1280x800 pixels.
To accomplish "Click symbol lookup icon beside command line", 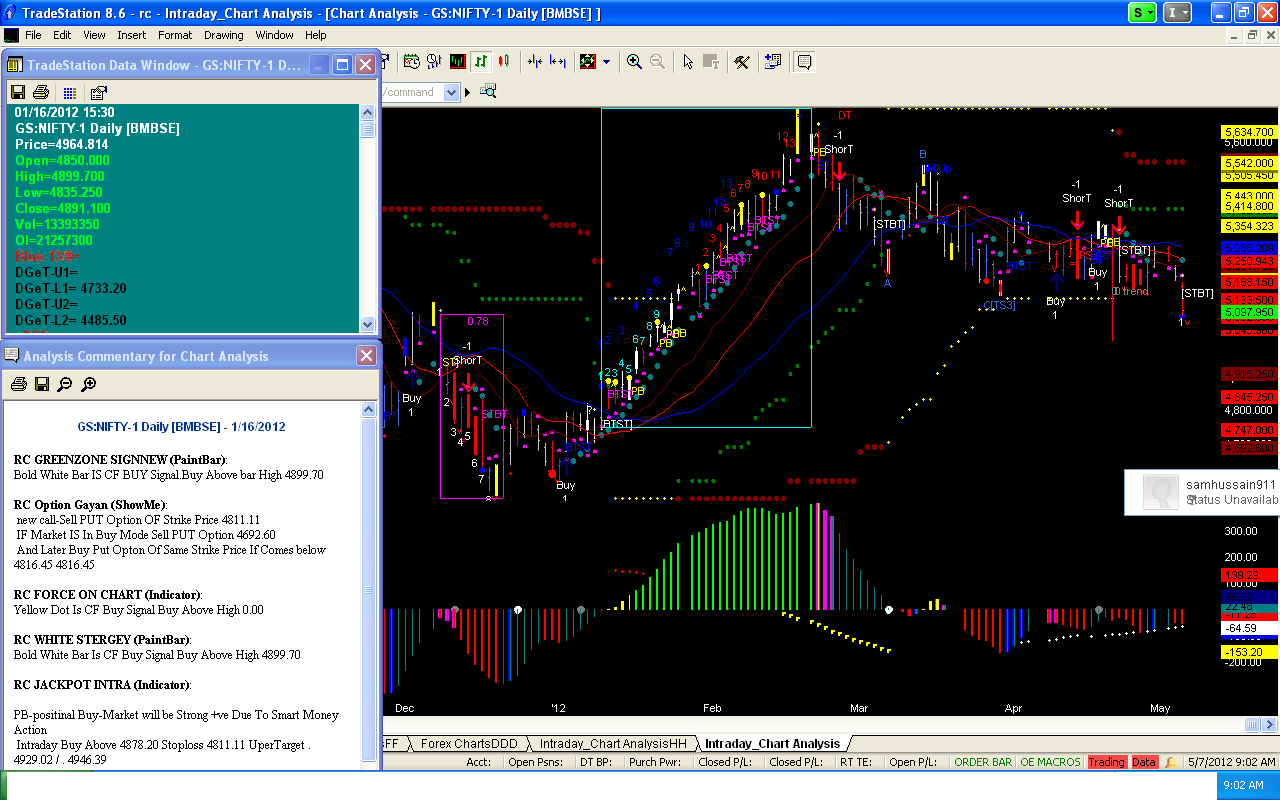I will pos(488,91).
